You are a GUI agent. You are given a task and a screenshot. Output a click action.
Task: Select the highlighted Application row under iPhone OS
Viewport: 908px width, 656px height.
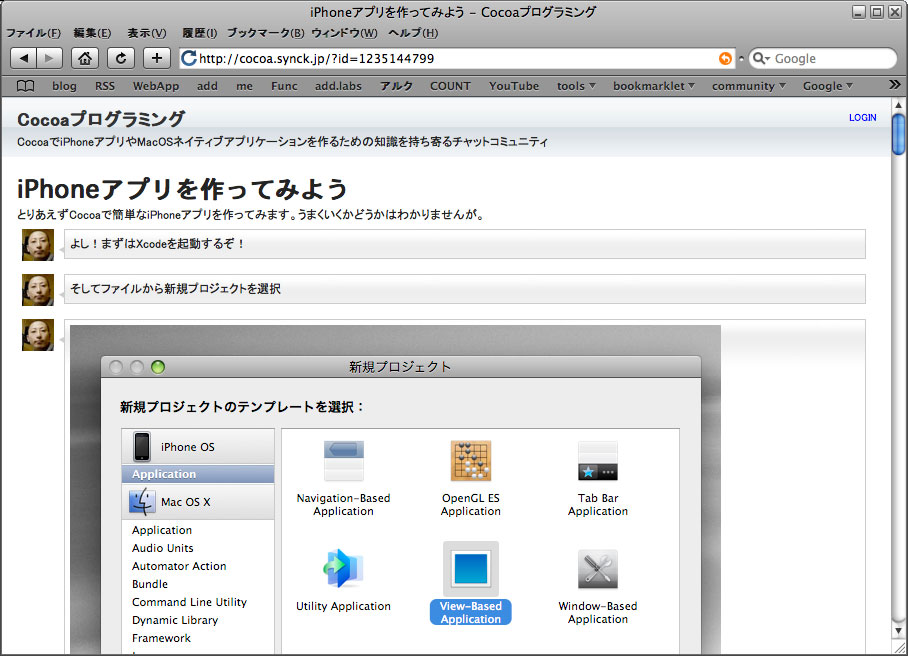pyautogui.click(x=198, y=474)
